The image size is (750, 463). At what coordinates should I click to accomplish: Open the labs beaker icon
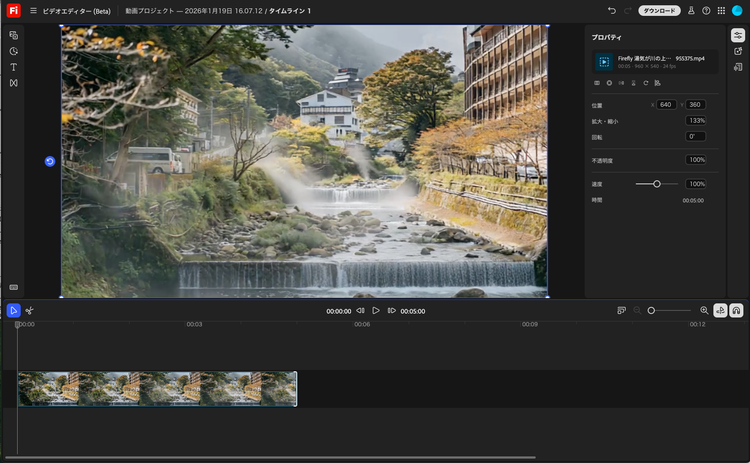tap(690, 10)
